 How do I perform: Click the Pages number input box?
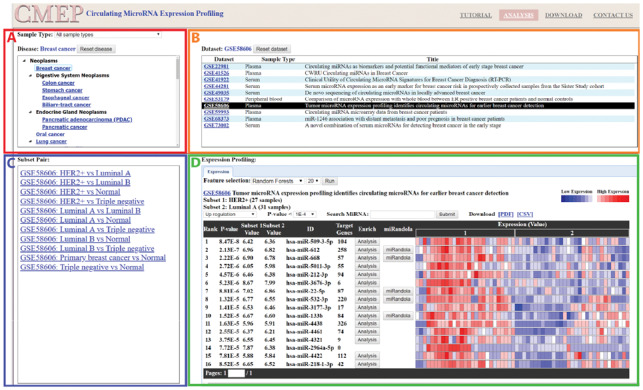coord(236,373)
